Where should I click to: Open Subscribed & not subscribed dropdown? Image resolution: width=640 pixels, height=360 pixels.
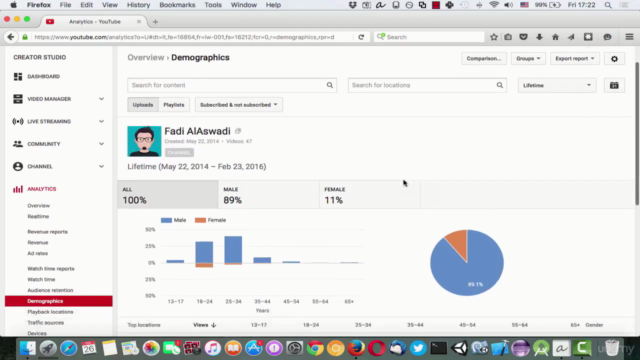tap(239, 105)
